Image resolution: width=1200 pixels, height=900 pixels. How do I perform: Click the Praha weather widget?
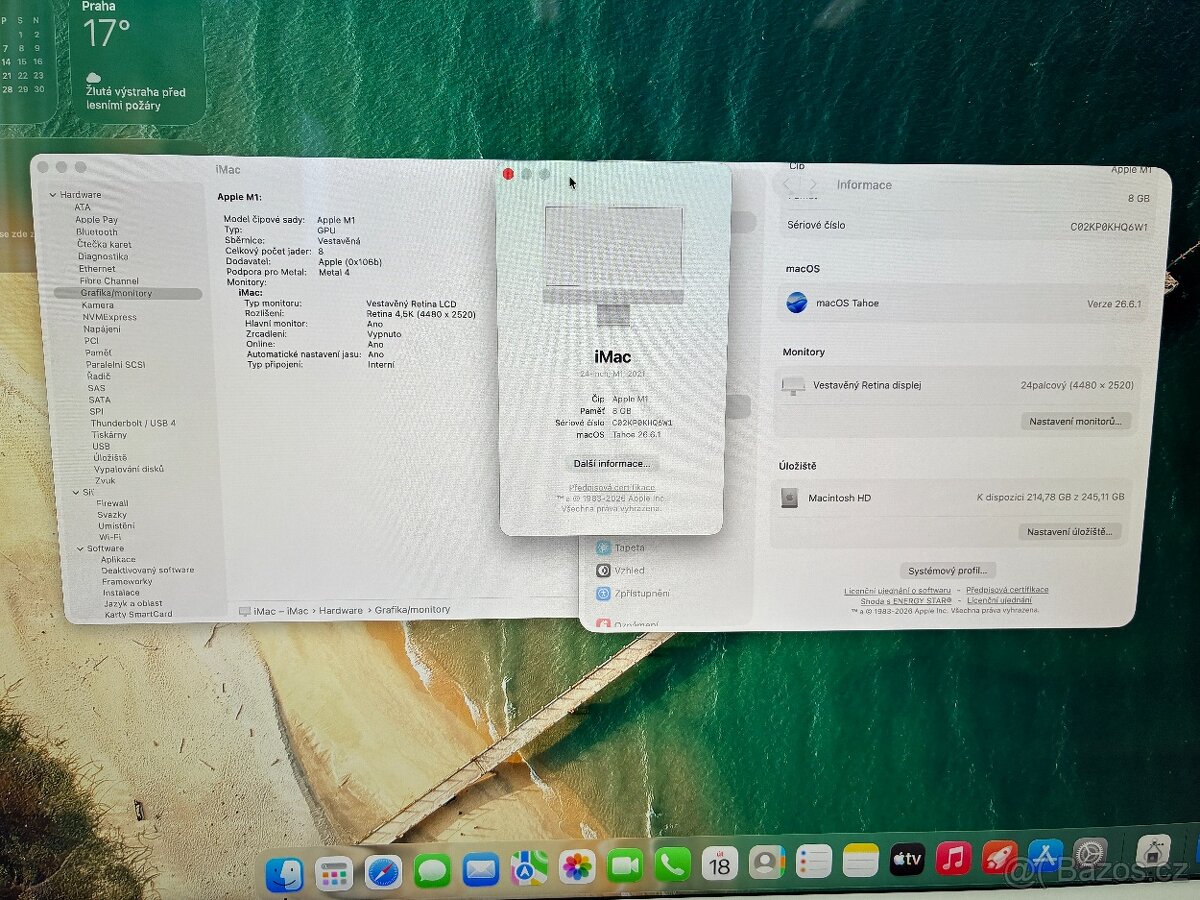pyautogui.click(x=140, y=60)
